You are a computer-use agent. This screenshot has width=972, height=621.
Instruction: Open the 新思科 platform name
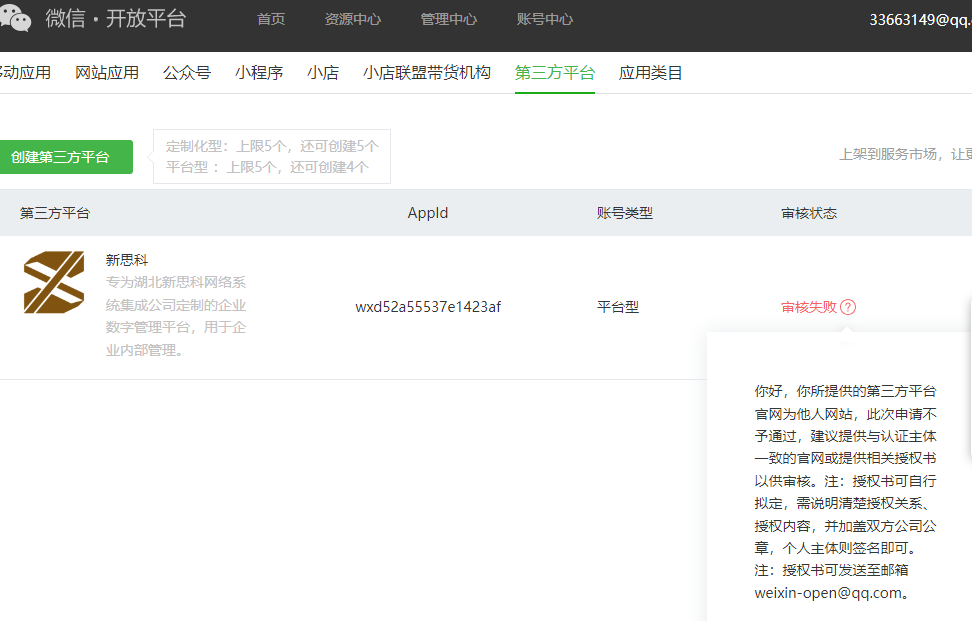[126, 260]
